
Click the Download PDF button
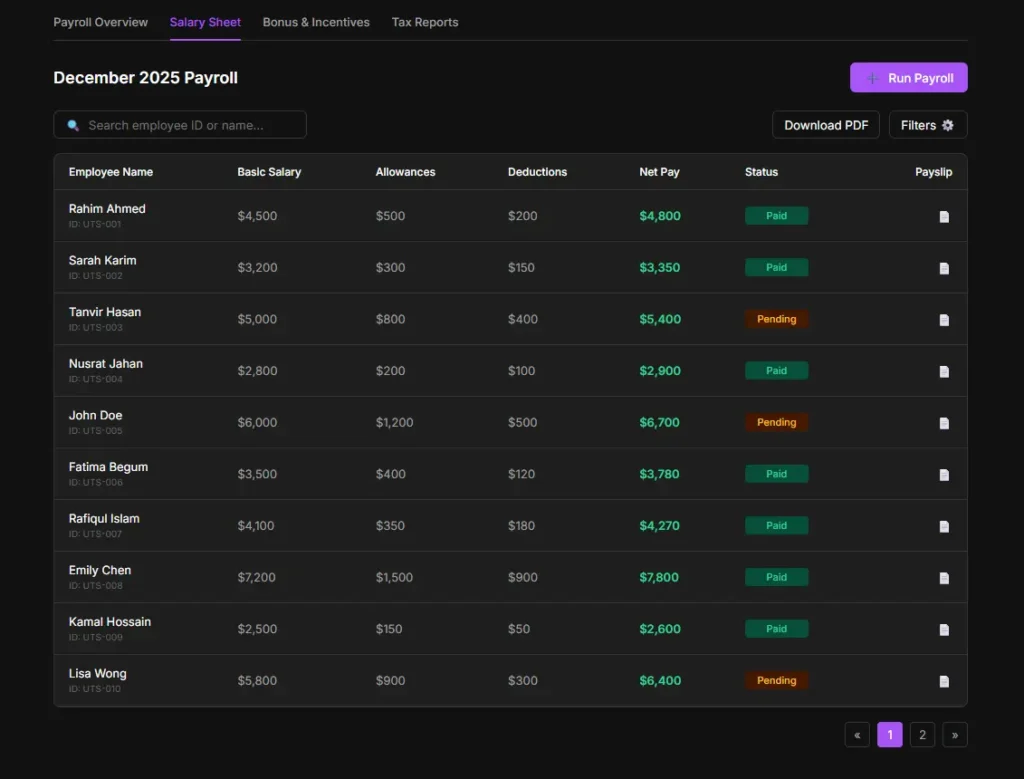click(825, 125)
